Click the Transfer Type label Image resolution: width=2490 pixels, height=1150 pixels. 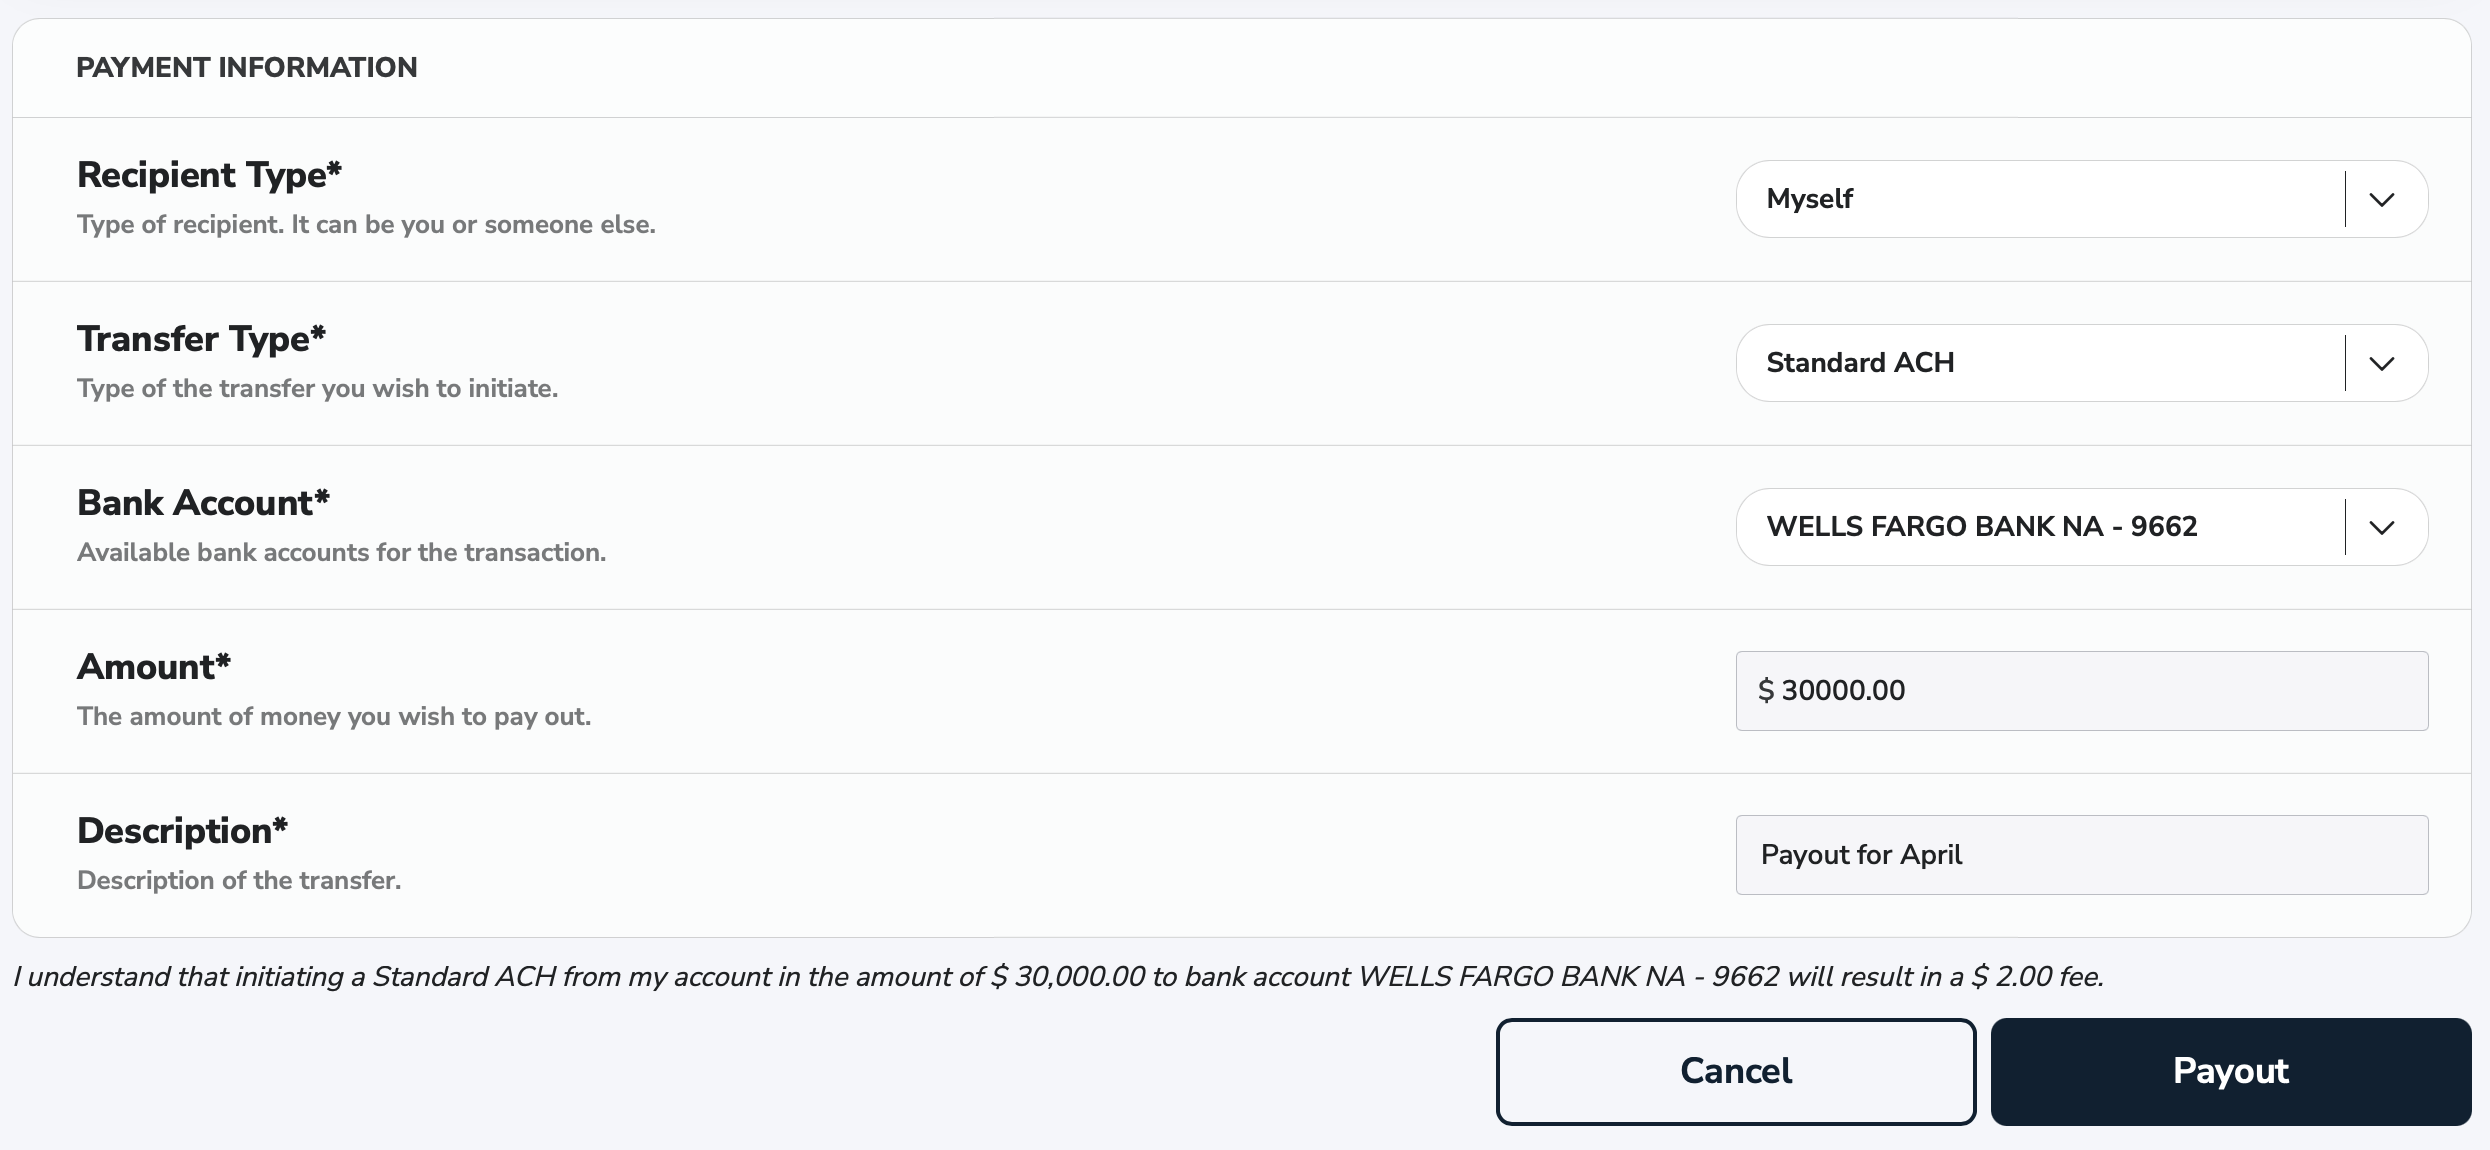[x=201, y=339]
